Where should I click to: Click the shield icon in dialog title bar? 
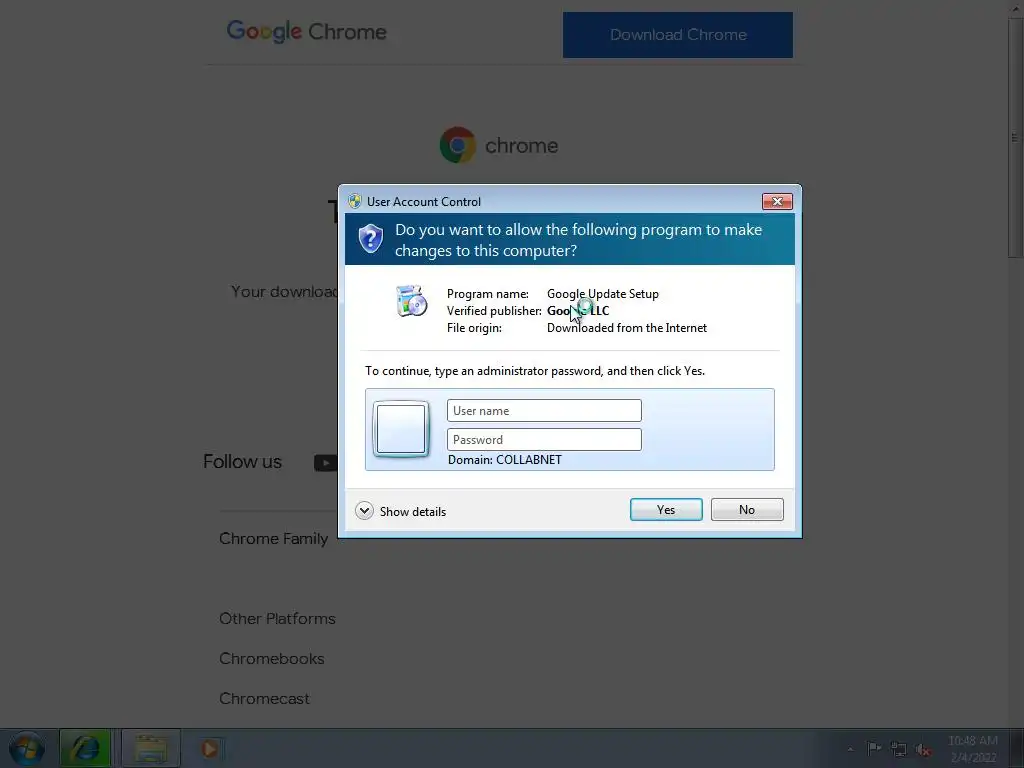355,201
